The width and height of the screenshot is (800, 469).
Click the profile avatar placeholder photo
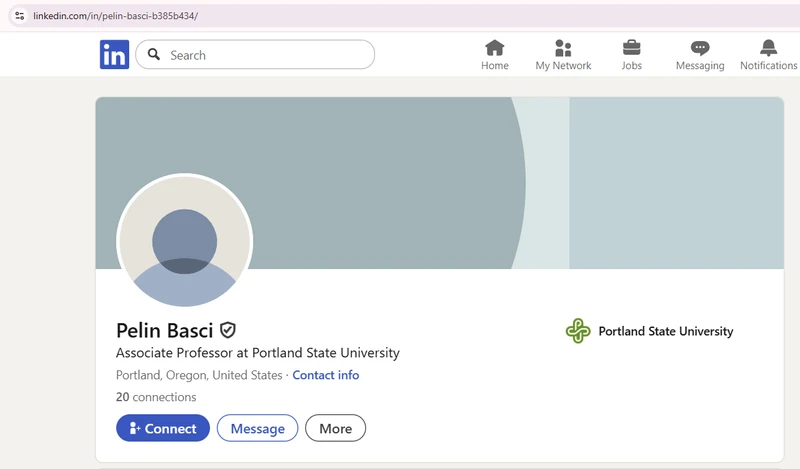coord(185,241)
